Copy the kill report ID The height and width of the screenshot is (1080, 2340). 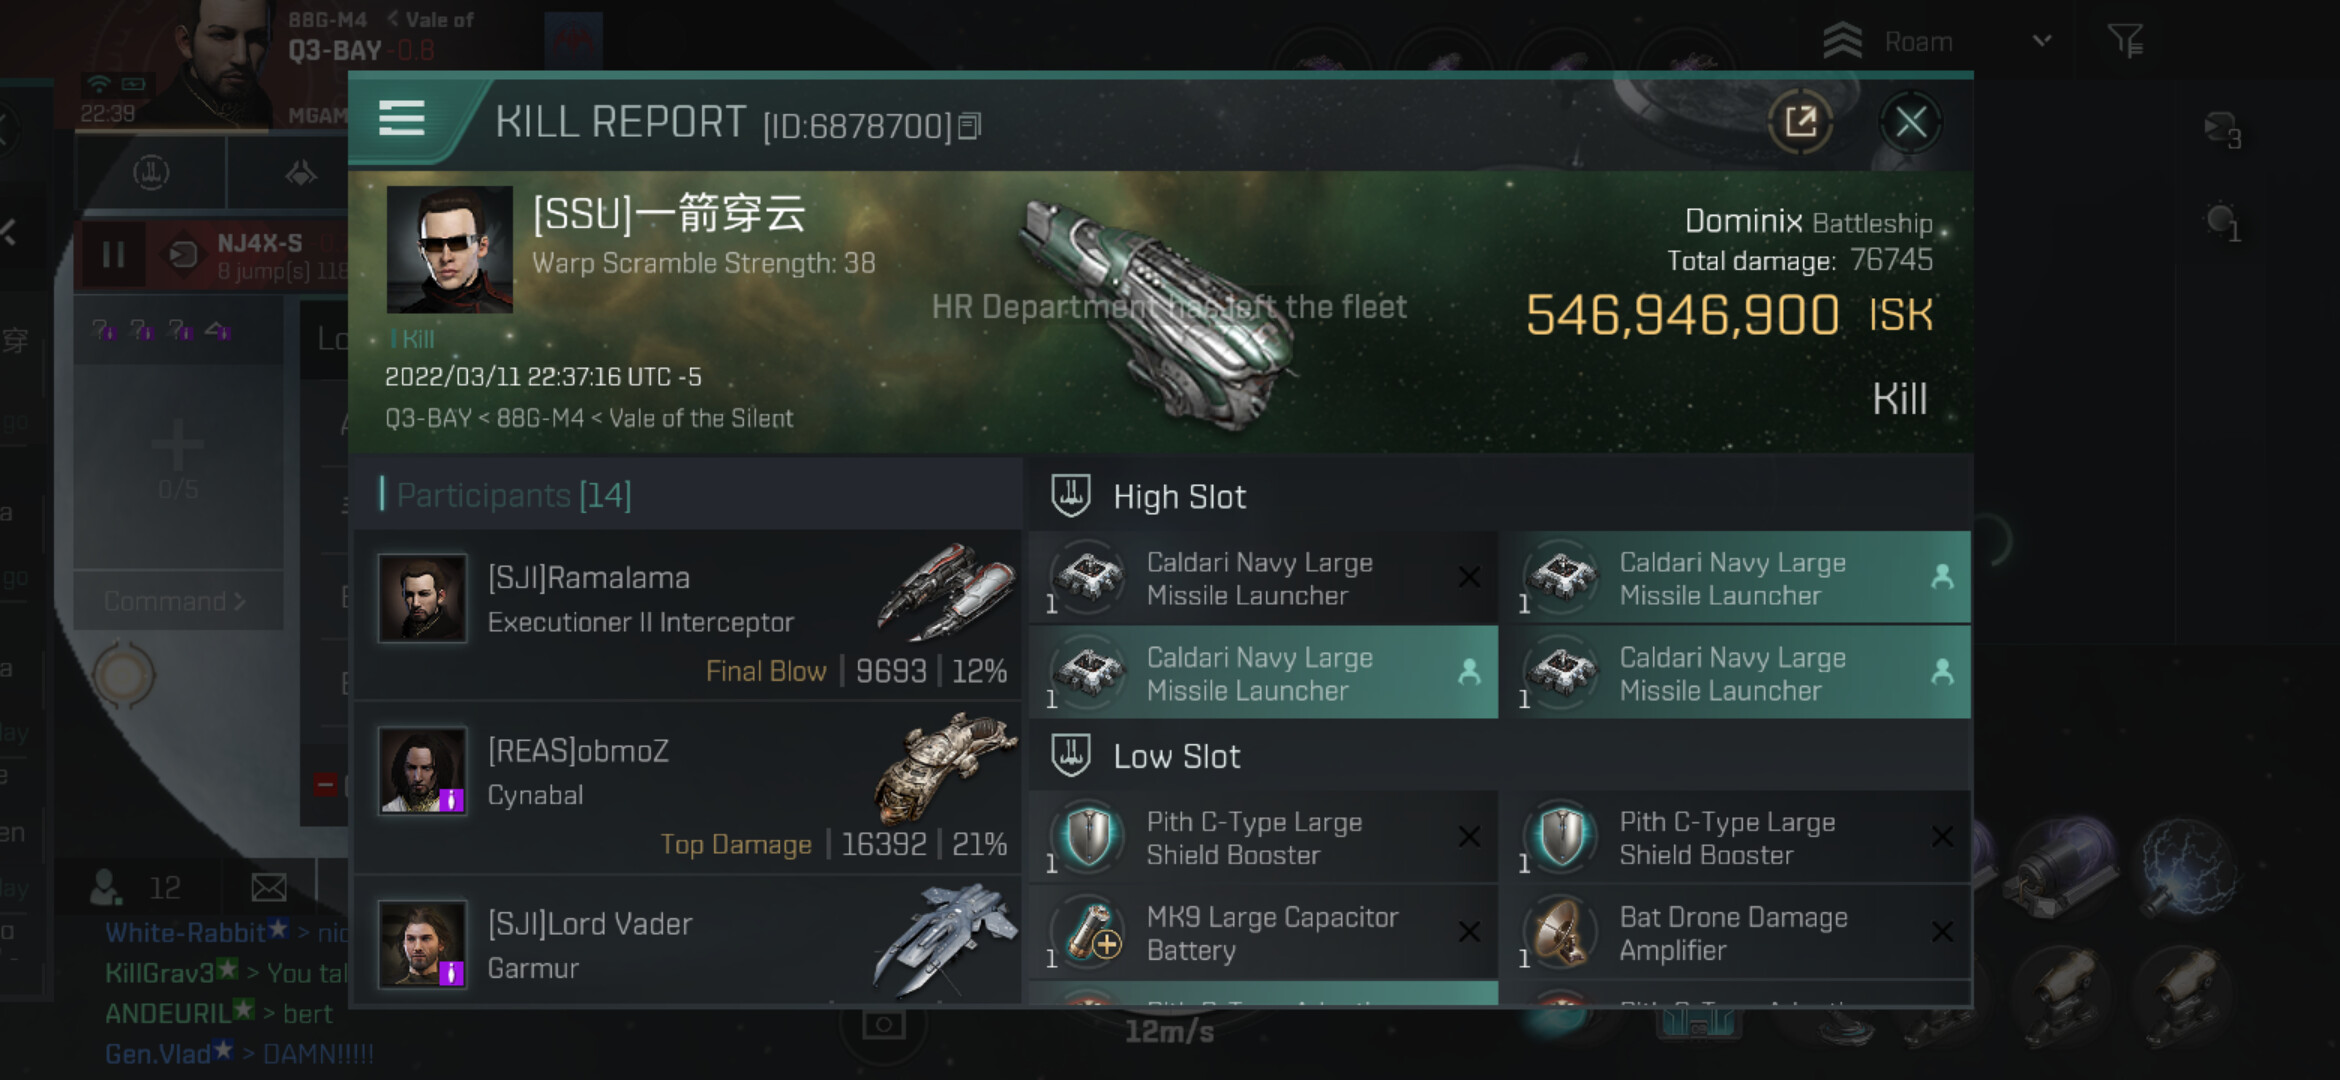click(969, 127)
